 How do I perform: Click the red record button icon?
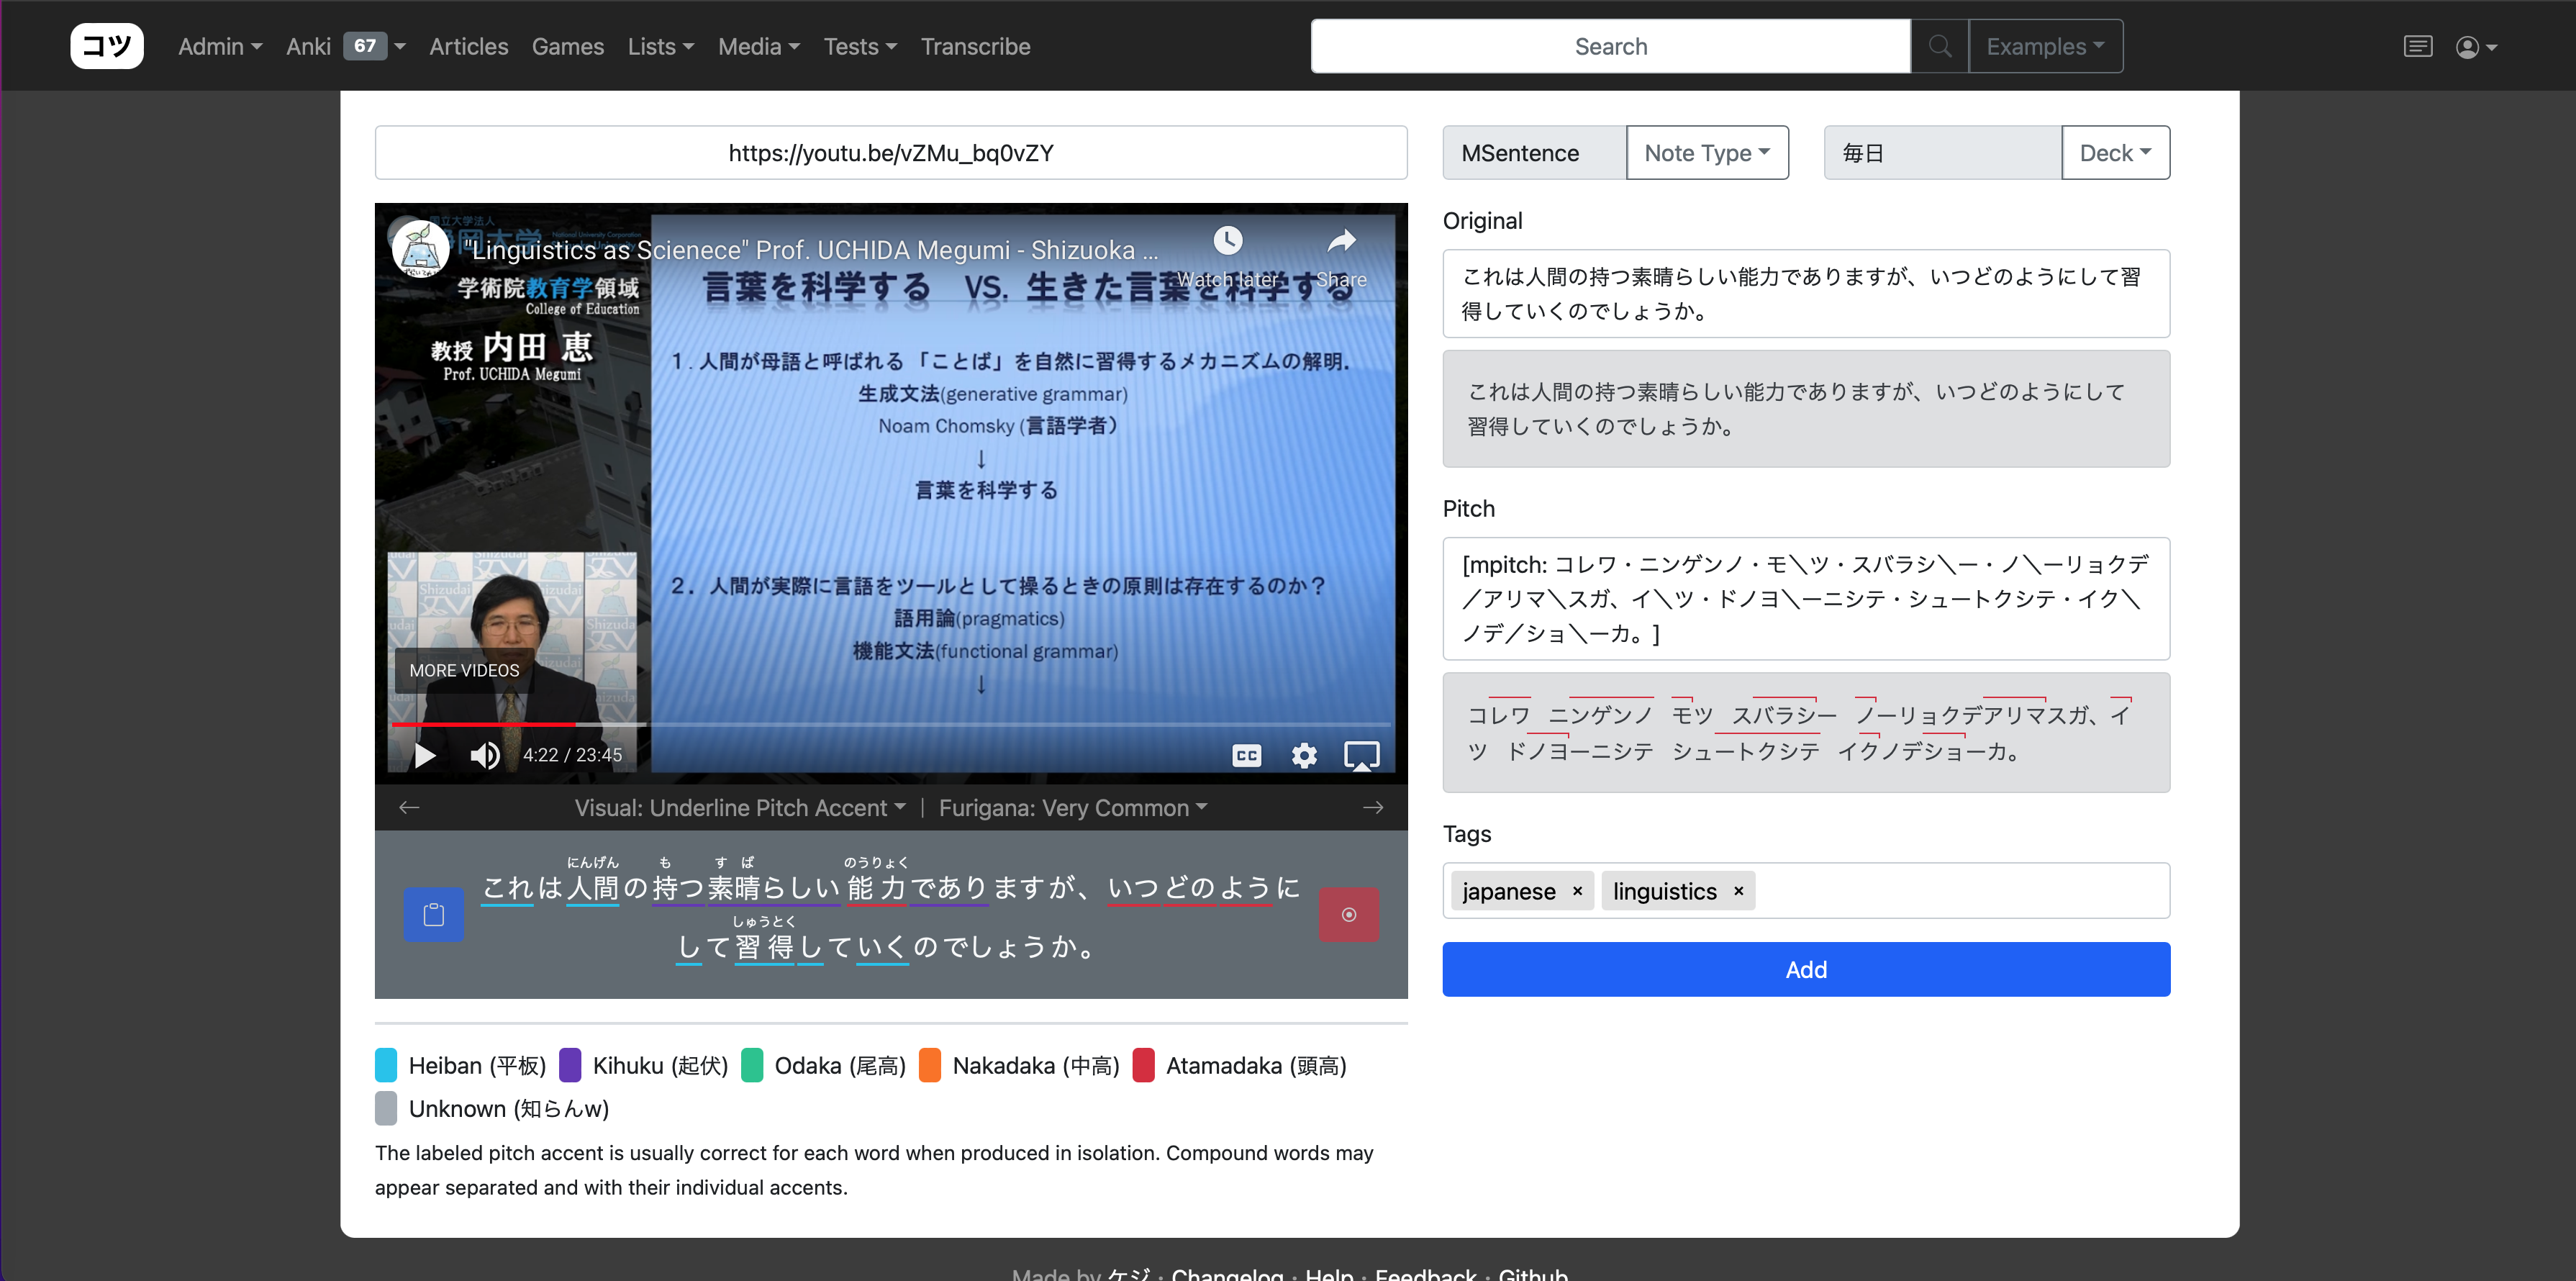1348,914
